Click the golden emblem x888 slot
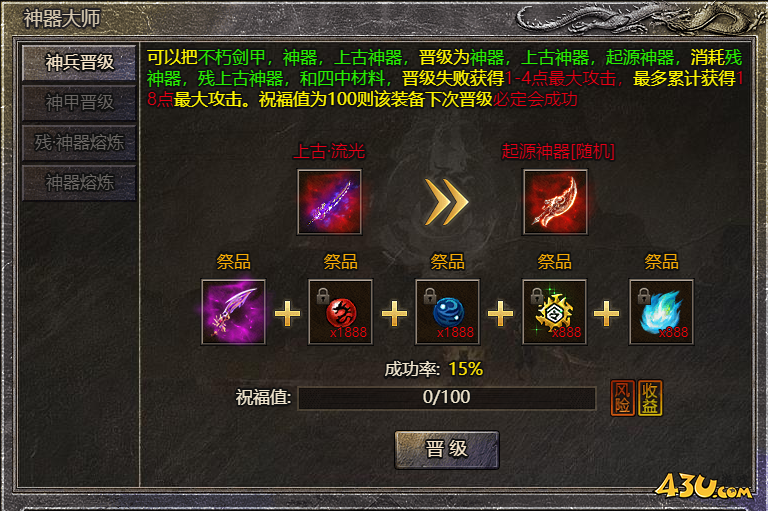 (554, 312)
